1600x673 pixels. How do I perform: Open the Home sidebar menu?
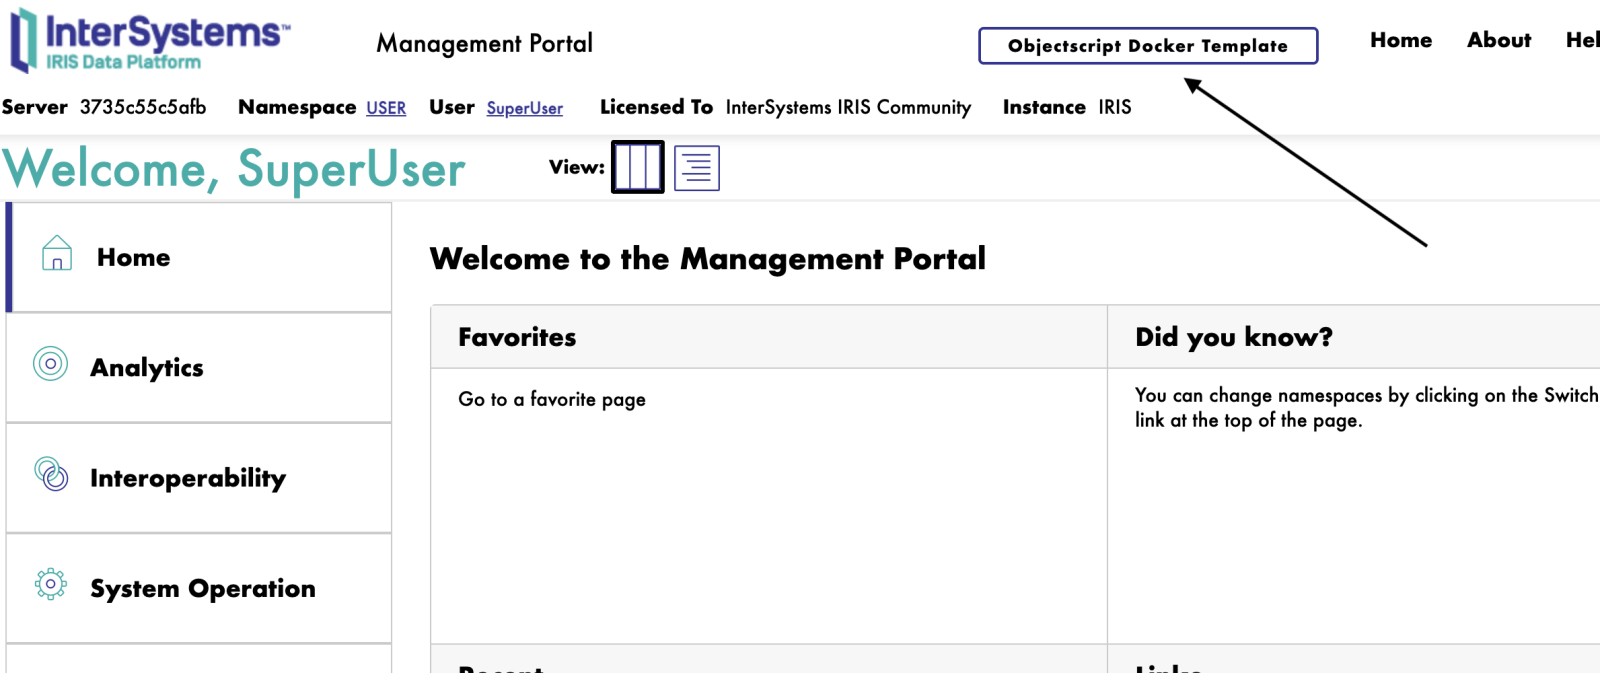coord(199,258)
